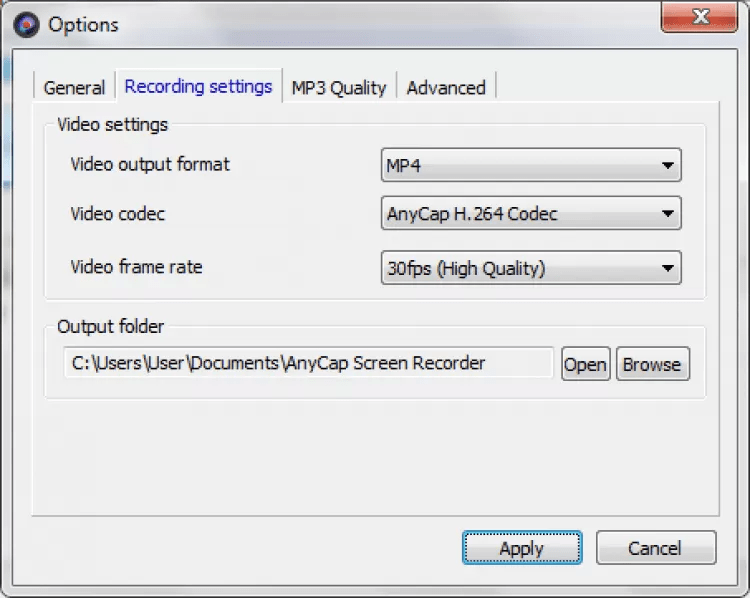
Task: Click Browse to choose output folder
Action: (652, 364)
